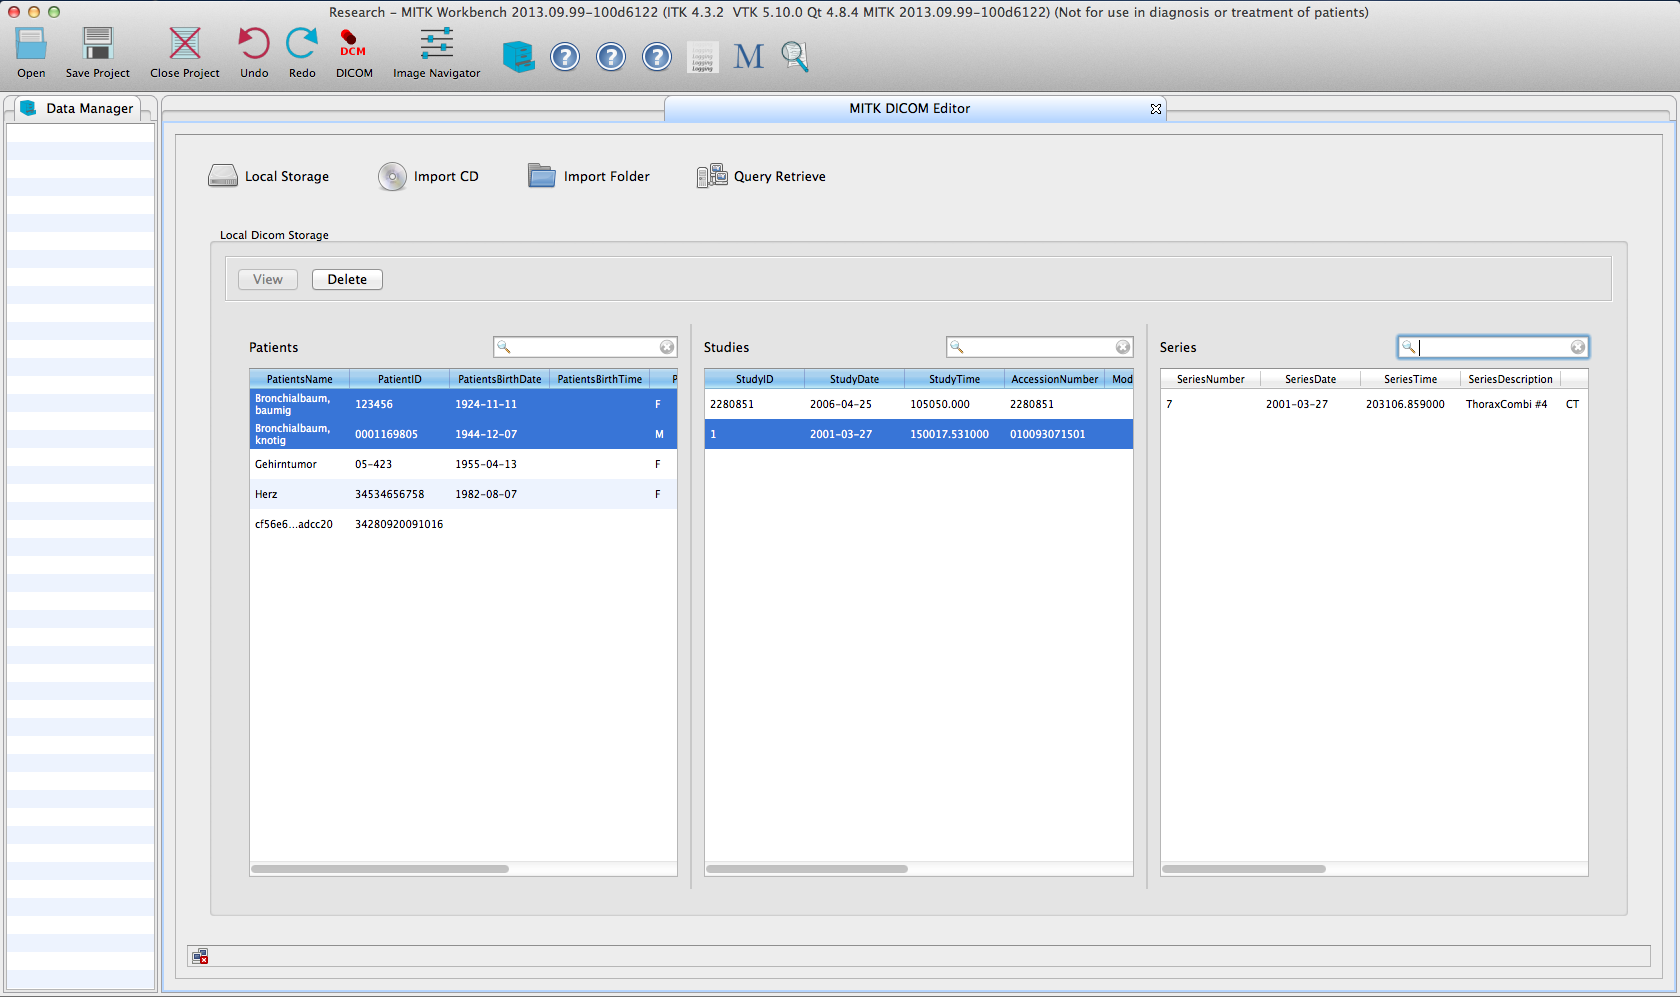The width and height of the screenshot is (1680, 997).
Task: Click the Open file toolbar icon
Action: pos(31,45)
